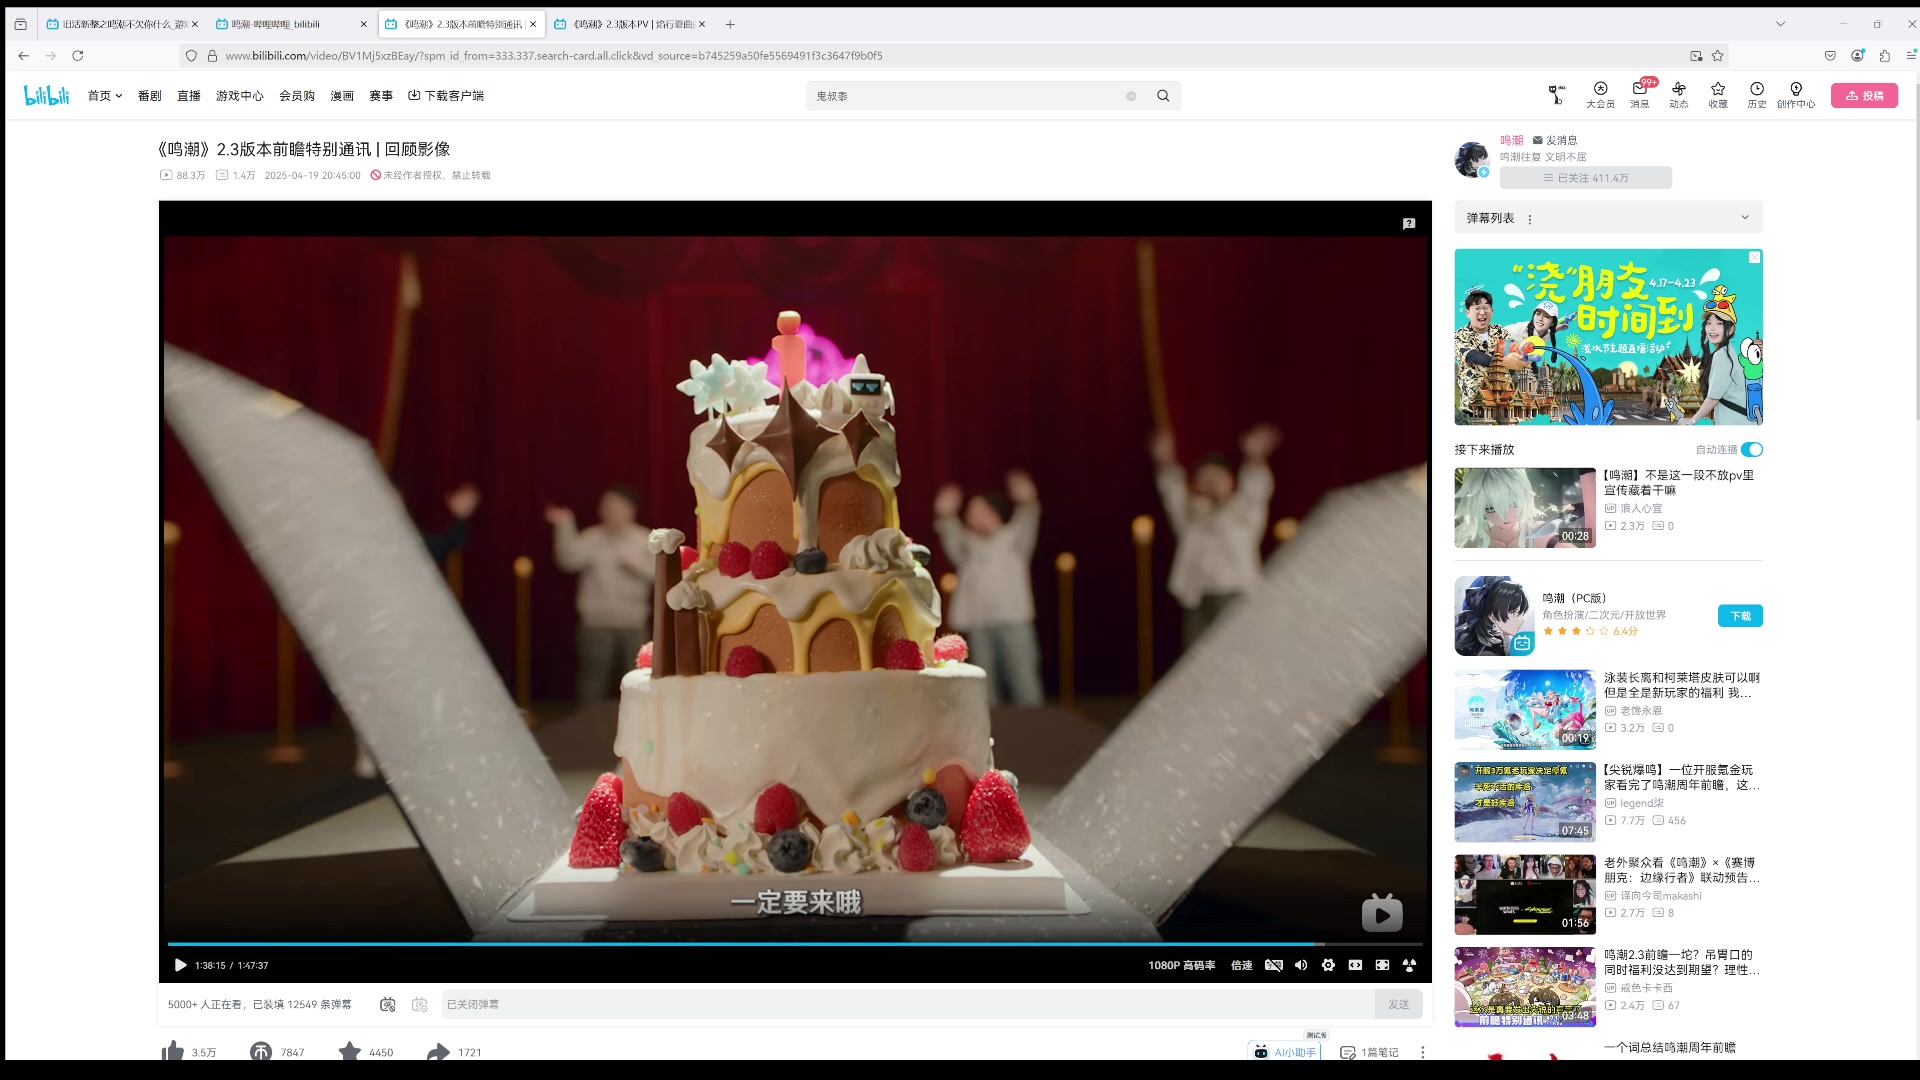Open the 倍速 playback speed menu
This screenshot has height=1080, width=1920.
click(x=1242, y=965)
